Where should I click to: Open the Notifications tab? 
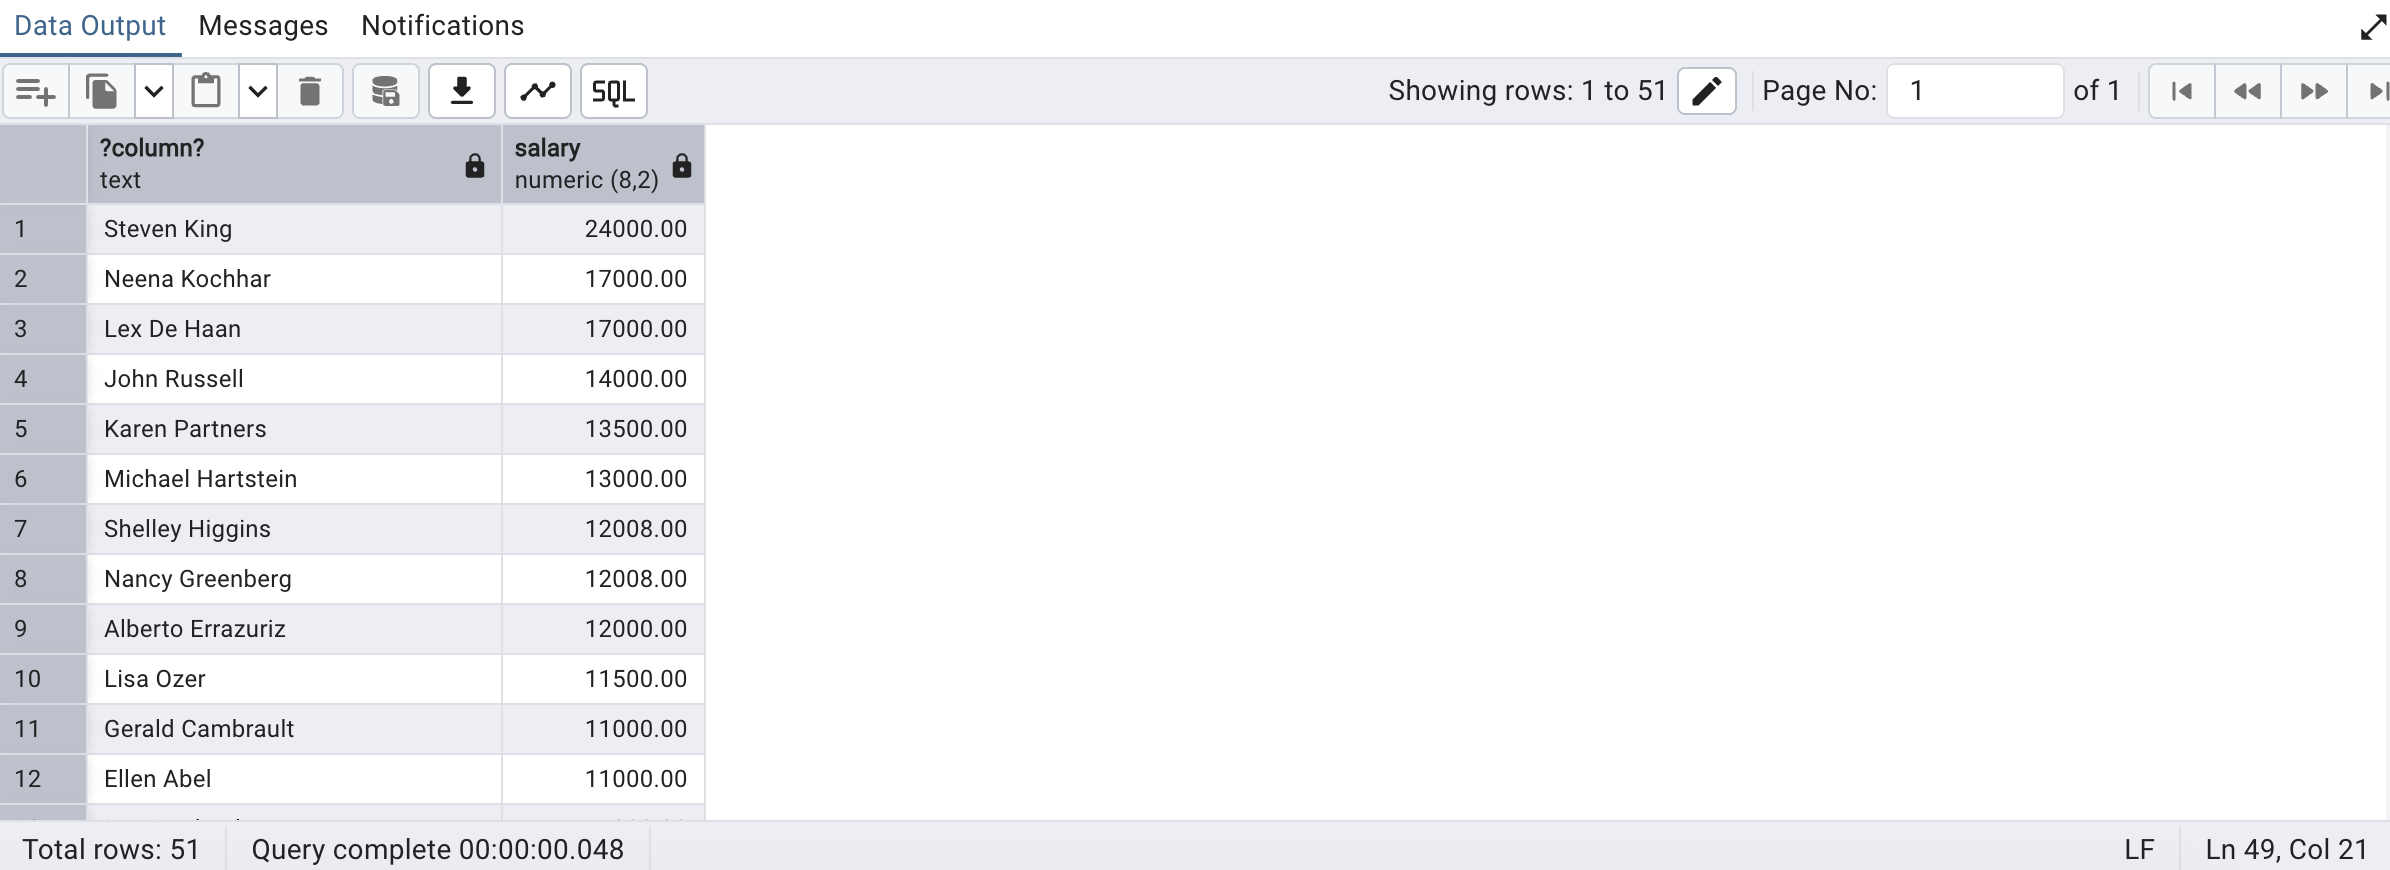coord(442,26)
